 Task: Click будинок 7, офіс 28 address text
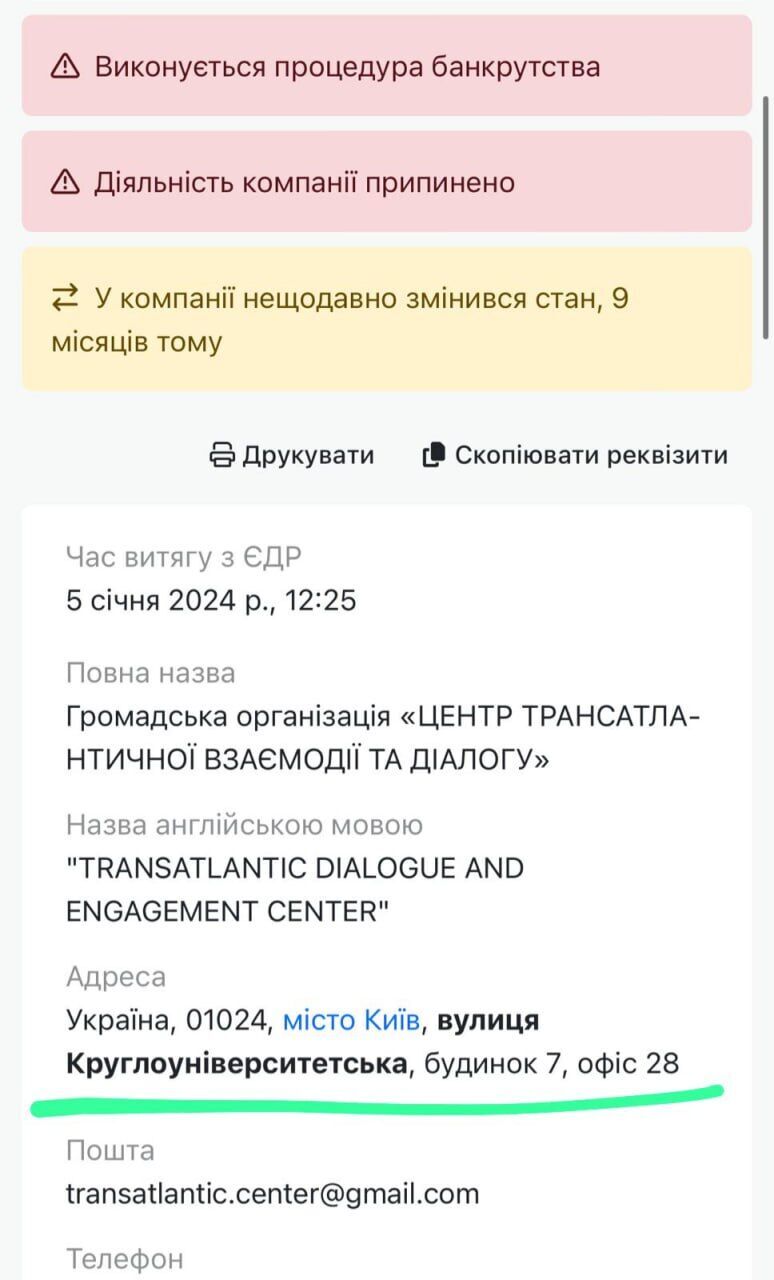552,1063
